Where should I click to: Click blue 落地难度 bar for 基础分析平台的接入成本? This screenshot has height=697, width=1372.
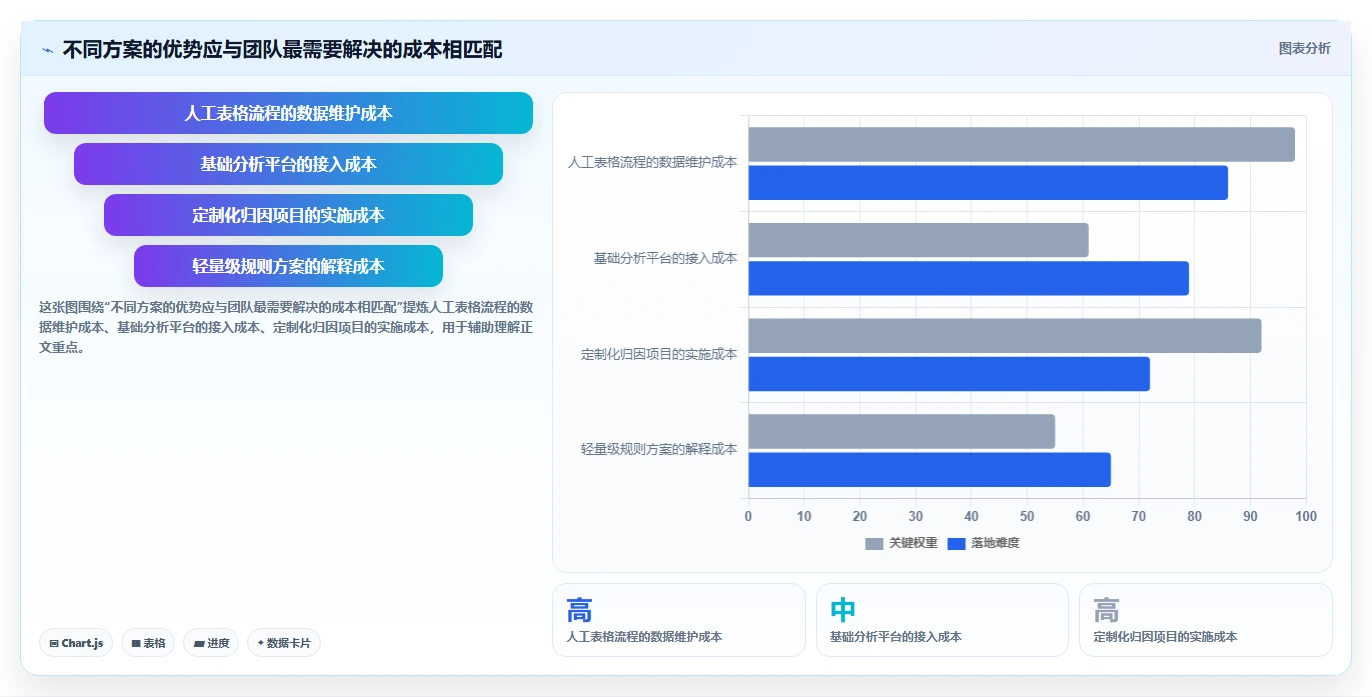[x=968, y=278]
